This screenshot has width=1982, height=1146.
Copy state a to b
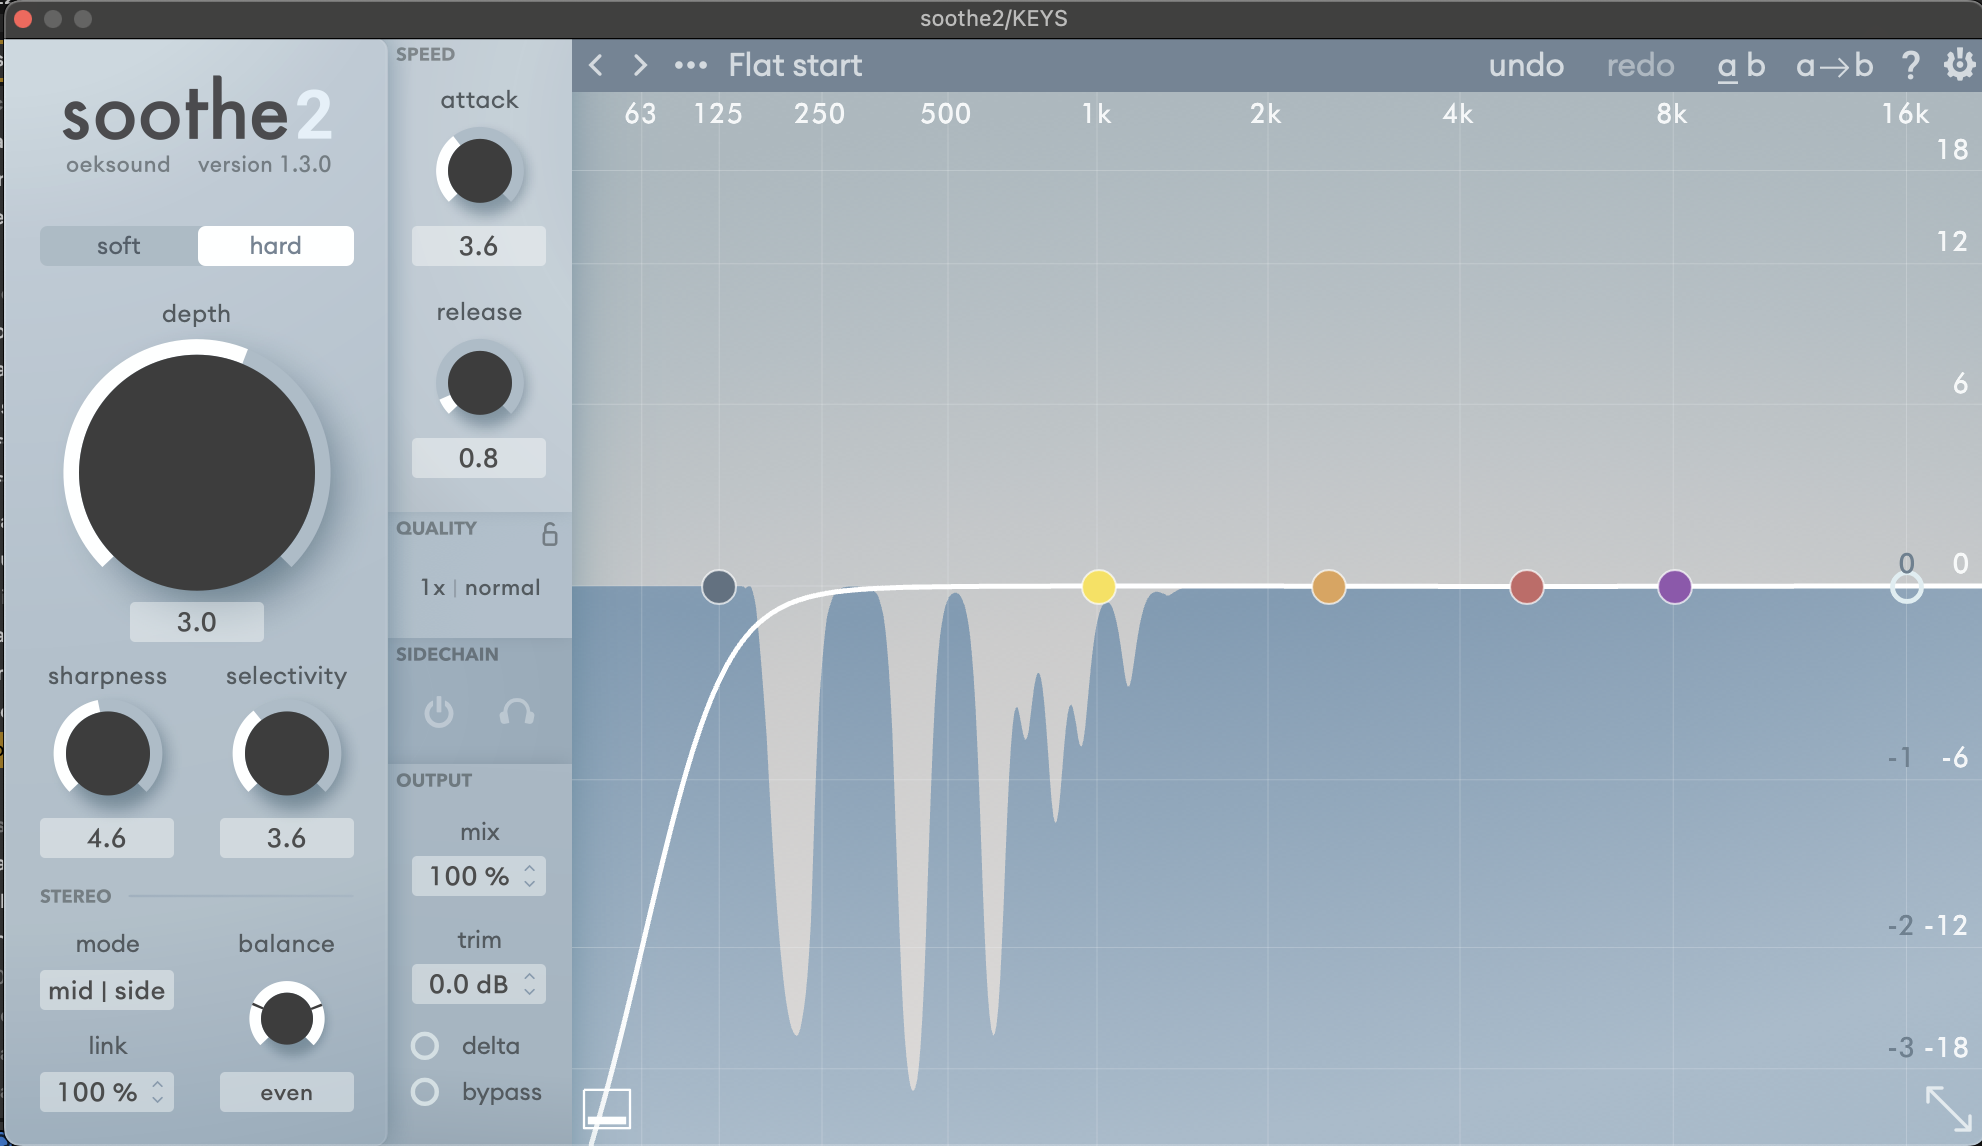click(1834, 66)
